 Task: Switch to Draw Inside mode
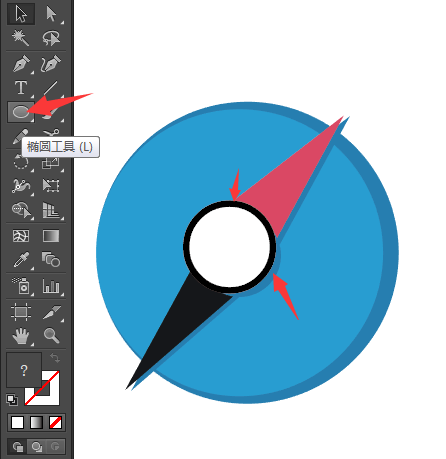[55, 446]
